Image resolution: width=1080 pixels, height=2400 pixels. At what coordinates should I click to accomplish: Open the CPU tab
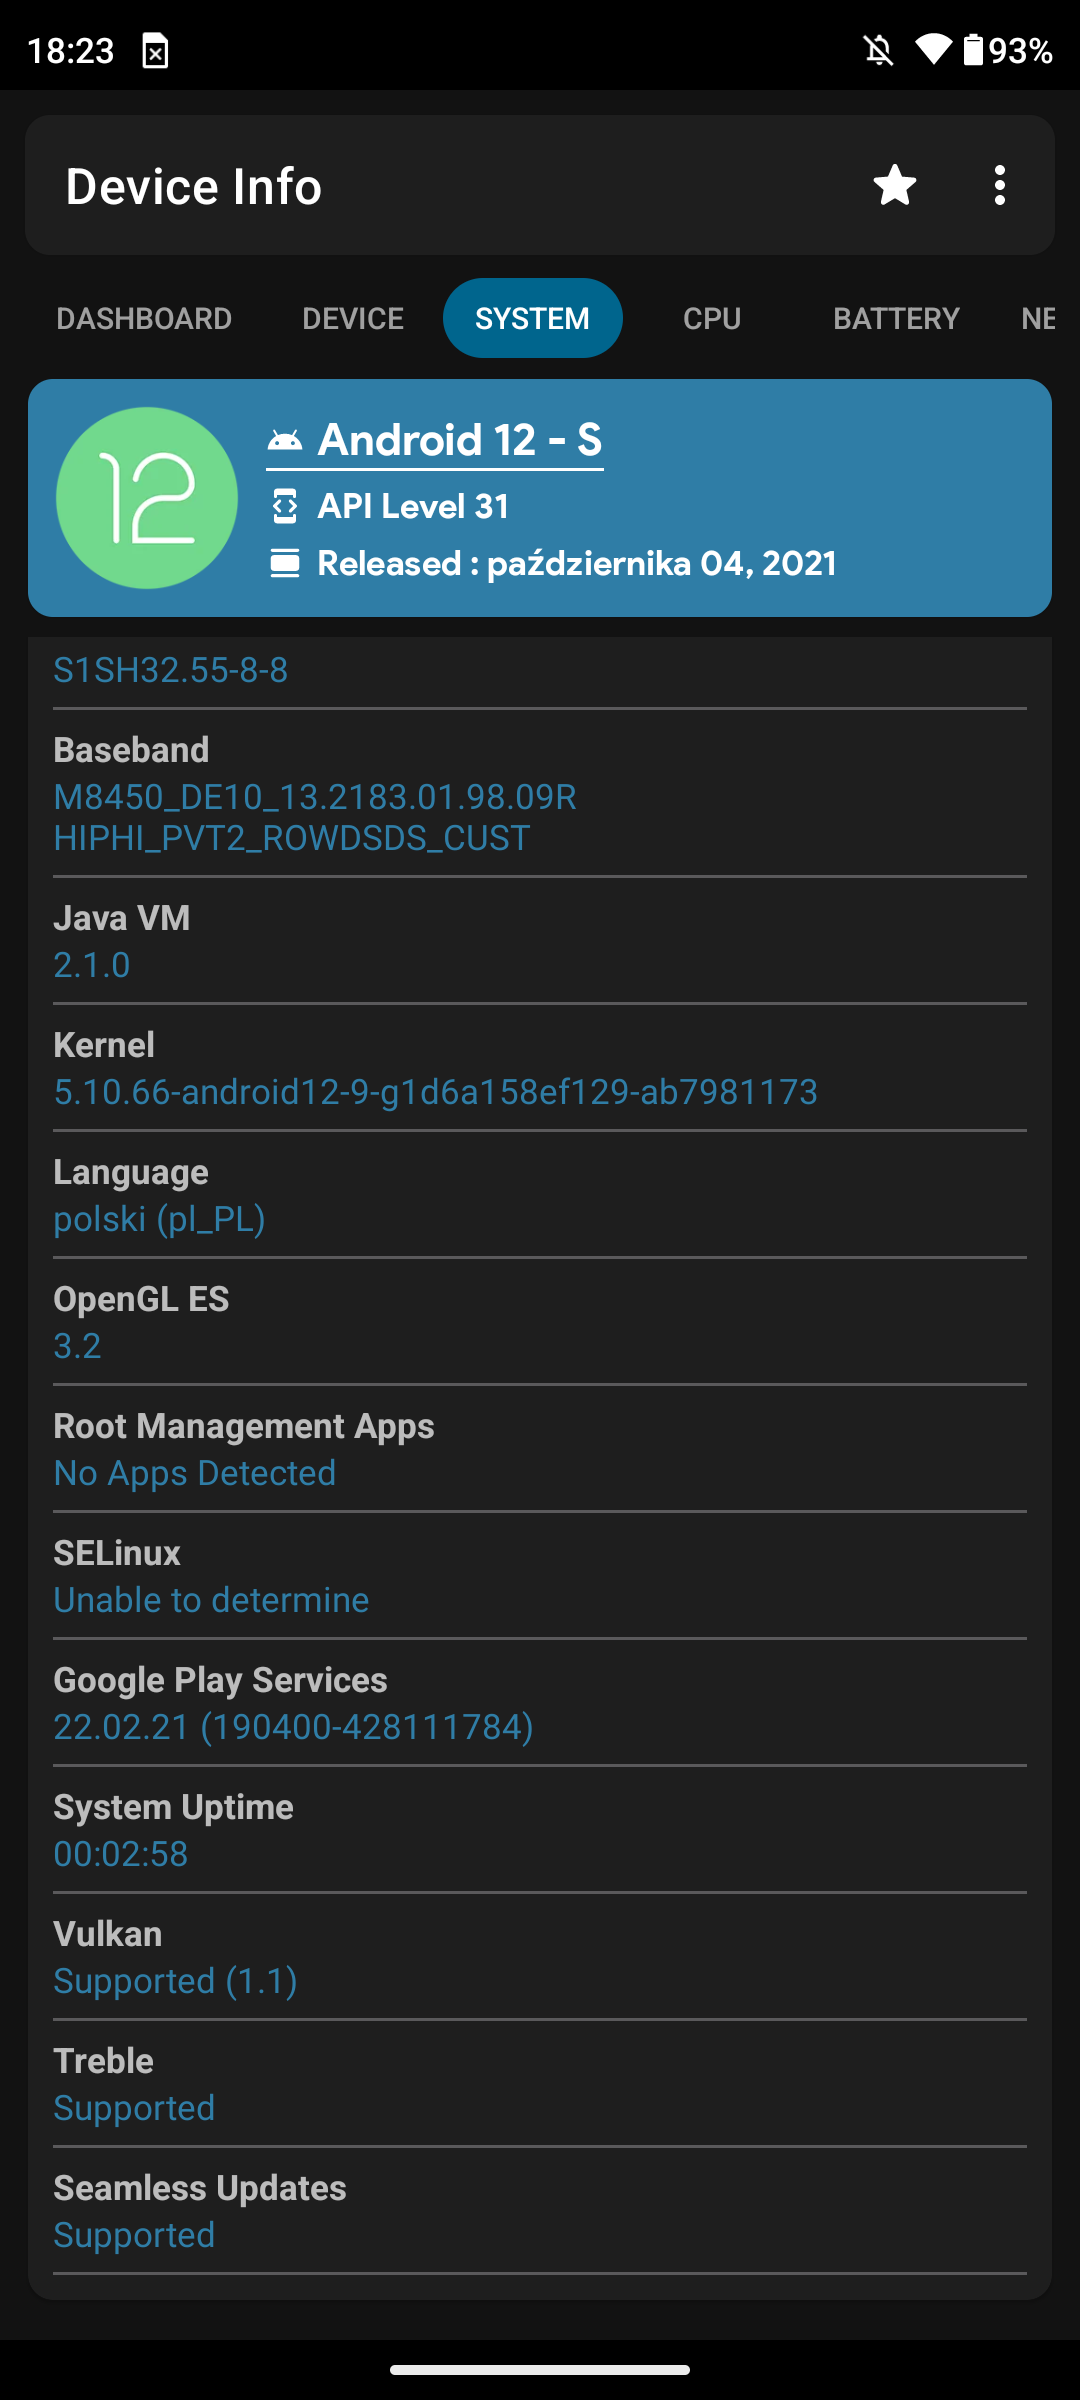click(x=712, y=318)
